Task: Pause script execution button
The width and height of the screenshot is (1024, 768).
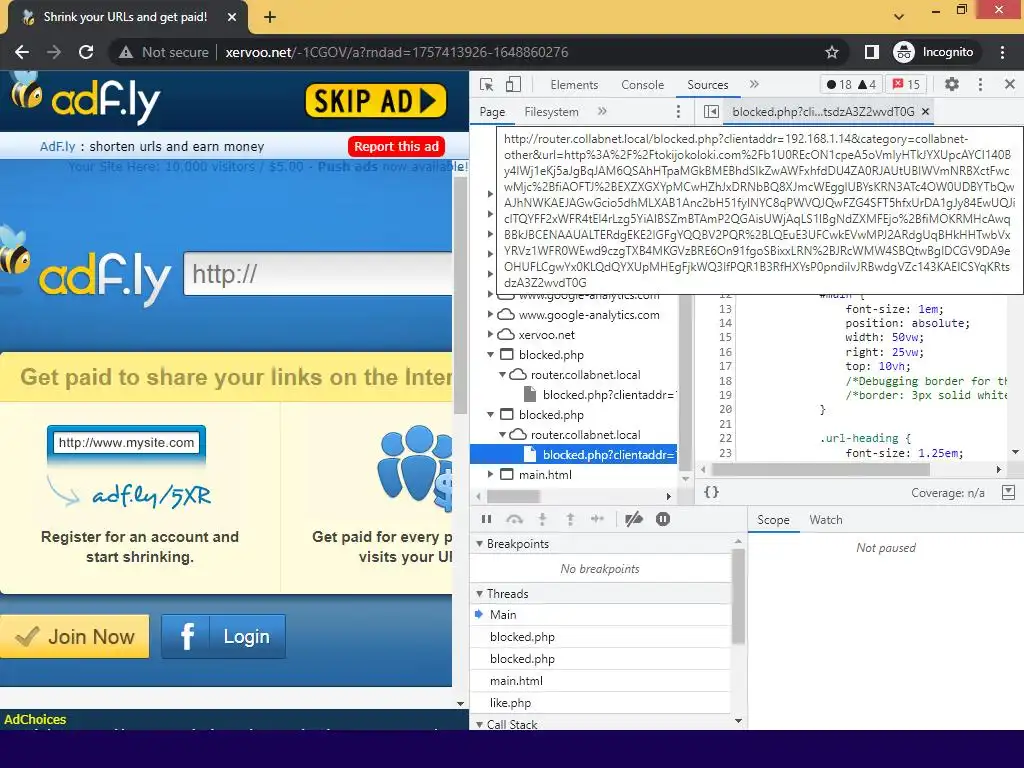Action: [487, 519]
